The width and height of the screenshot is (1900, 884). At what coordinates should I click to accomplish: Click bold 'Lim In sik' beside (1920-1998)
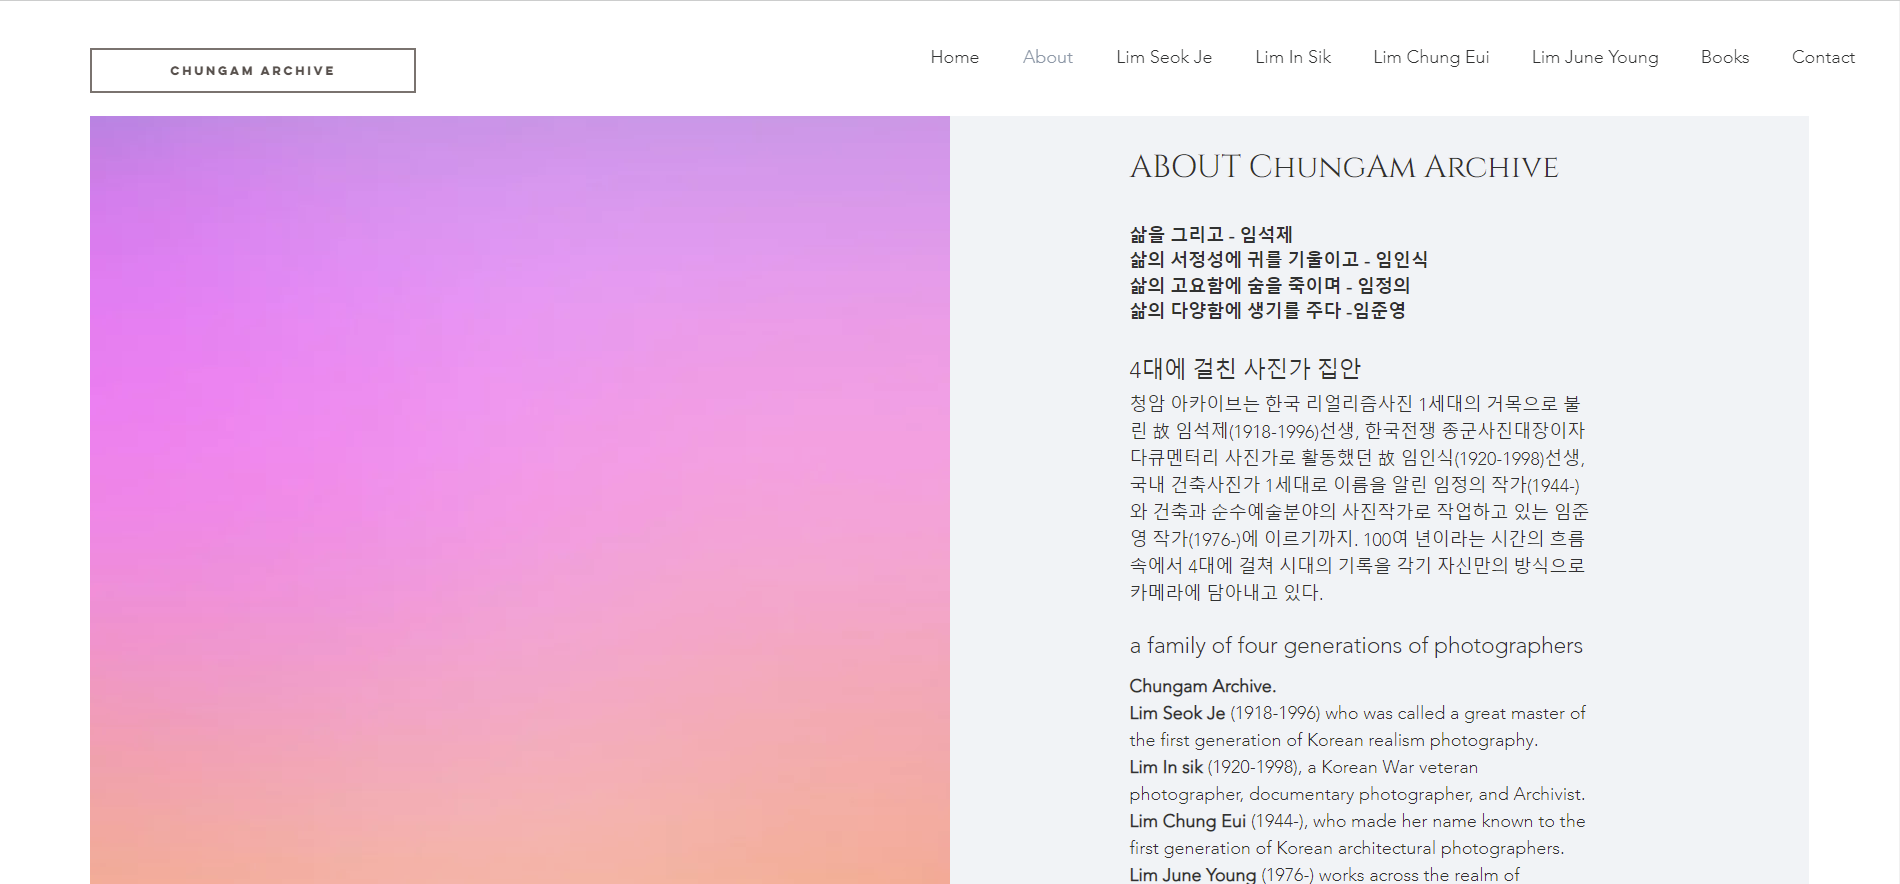[x=1165, y=767]
